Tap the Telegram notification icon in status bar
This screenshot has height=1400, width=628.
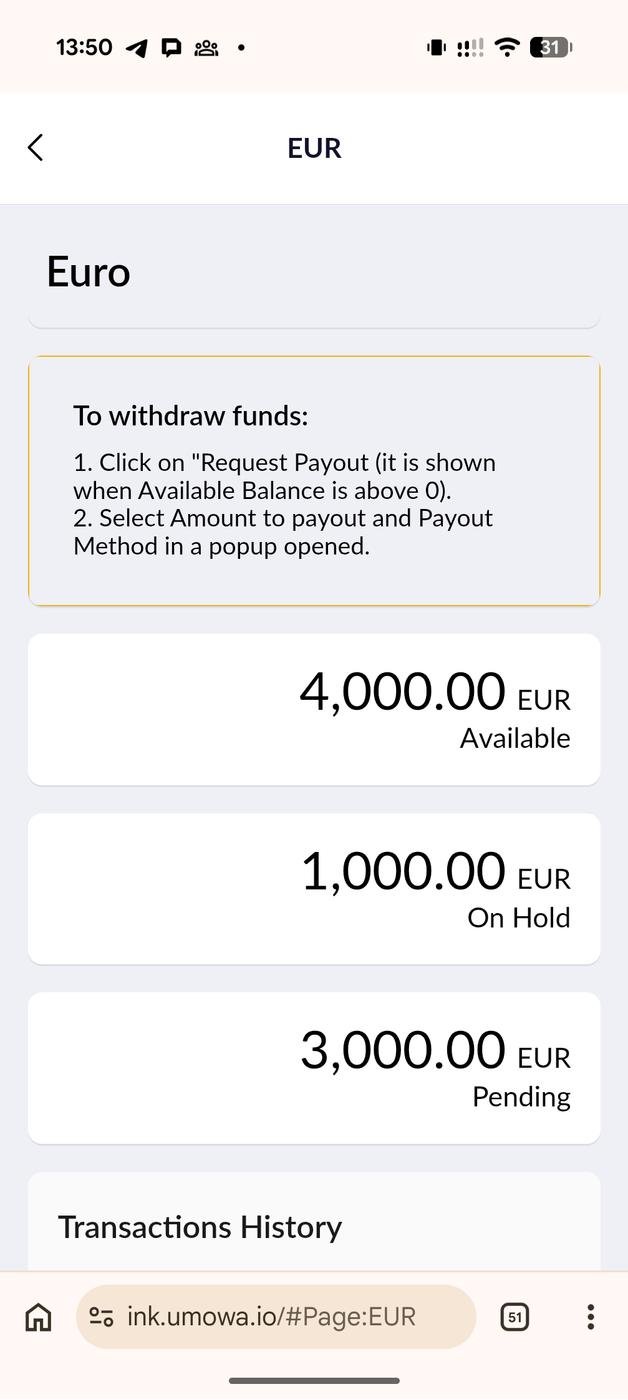(x=137, y=48)
